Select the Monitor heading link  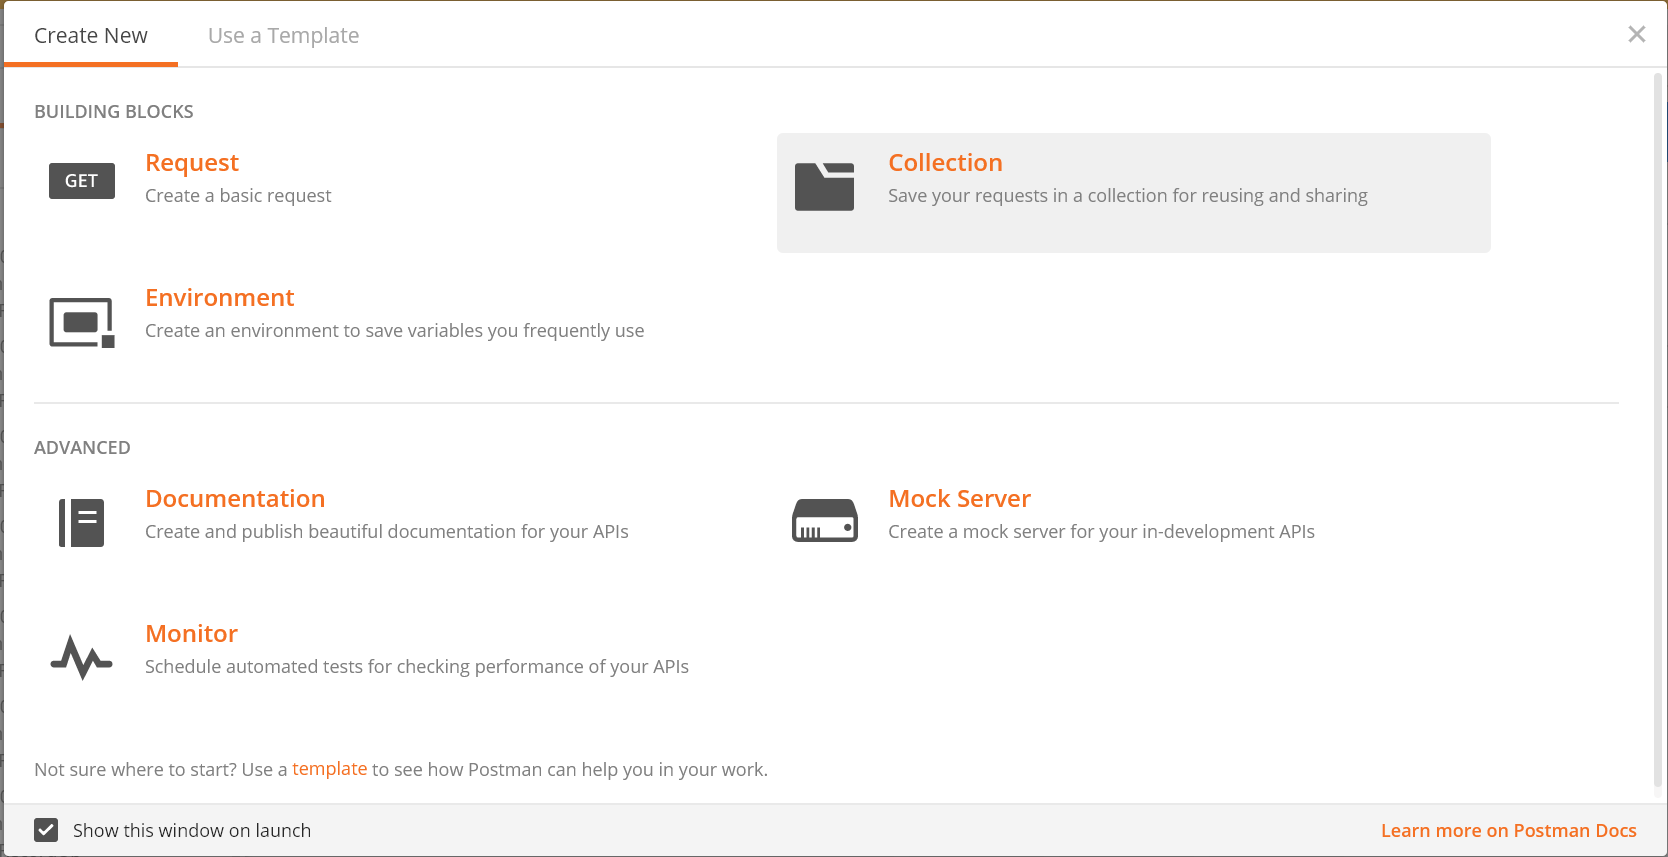(x=191, y=633)
